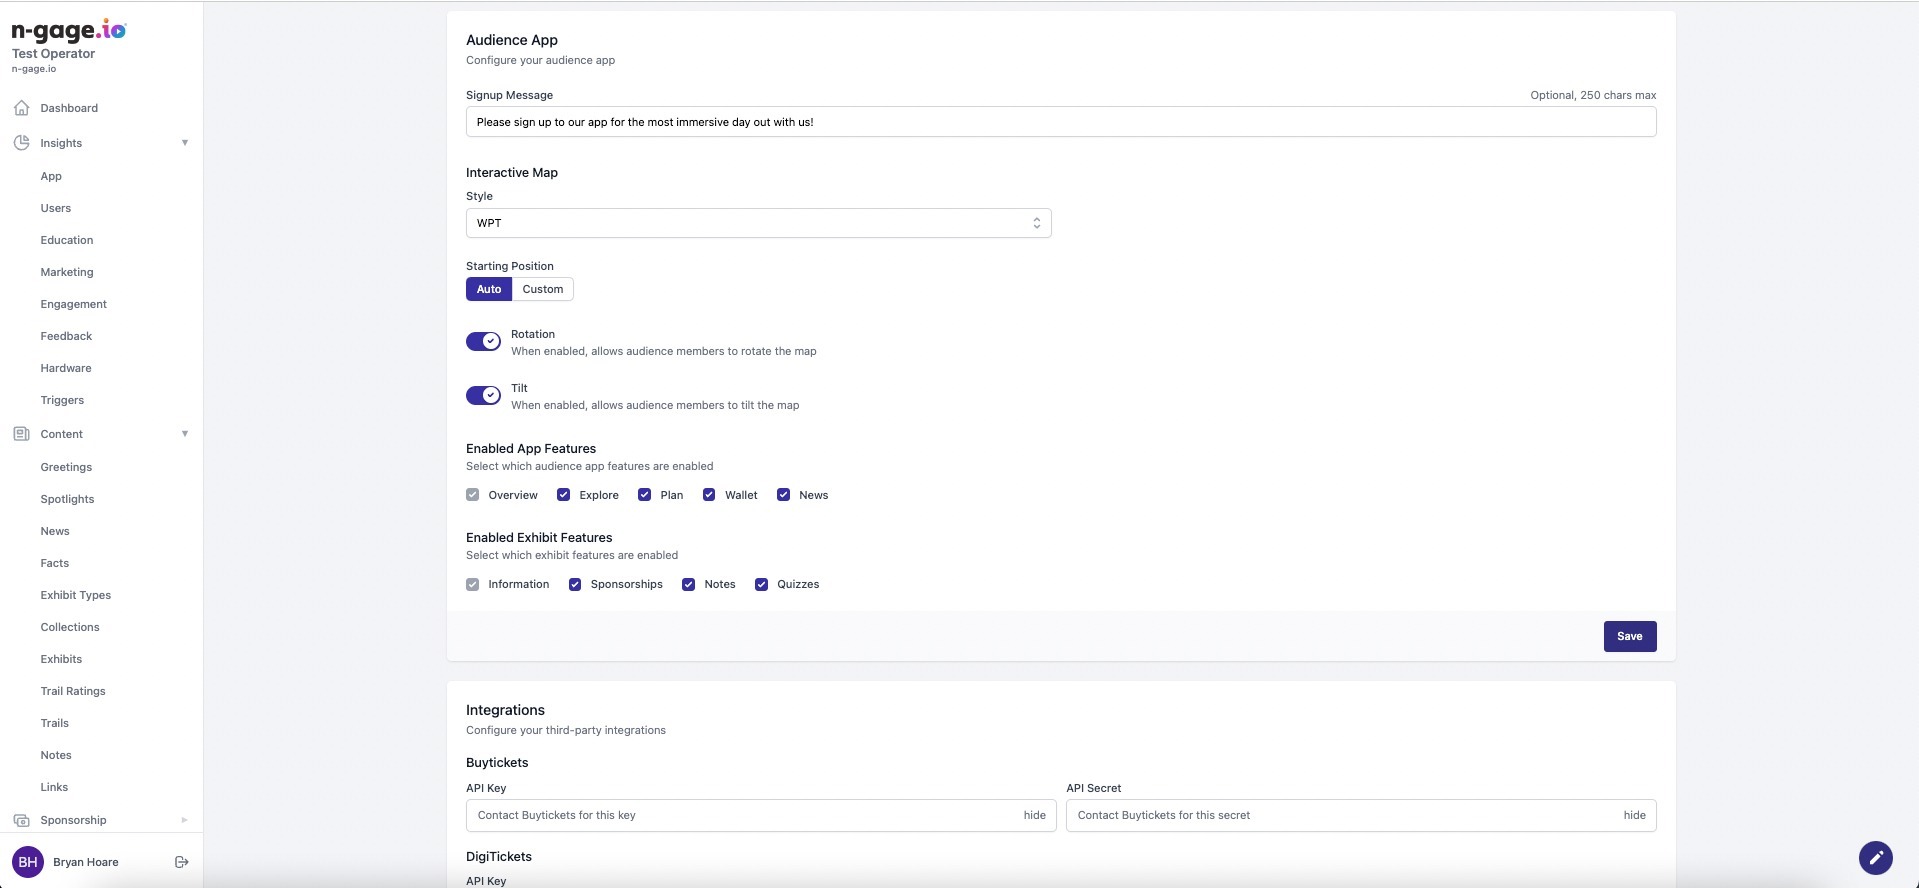Click the Insights pie chart icon

[x=21, y=143]
